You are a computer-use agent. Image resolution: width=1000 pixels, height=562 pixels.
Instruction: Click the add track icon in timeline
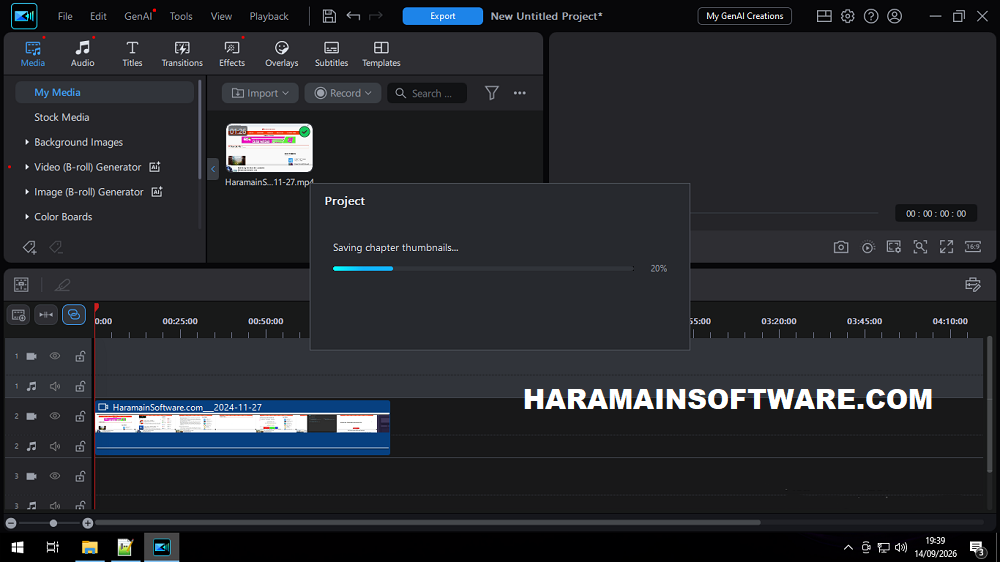click(18, 315)
